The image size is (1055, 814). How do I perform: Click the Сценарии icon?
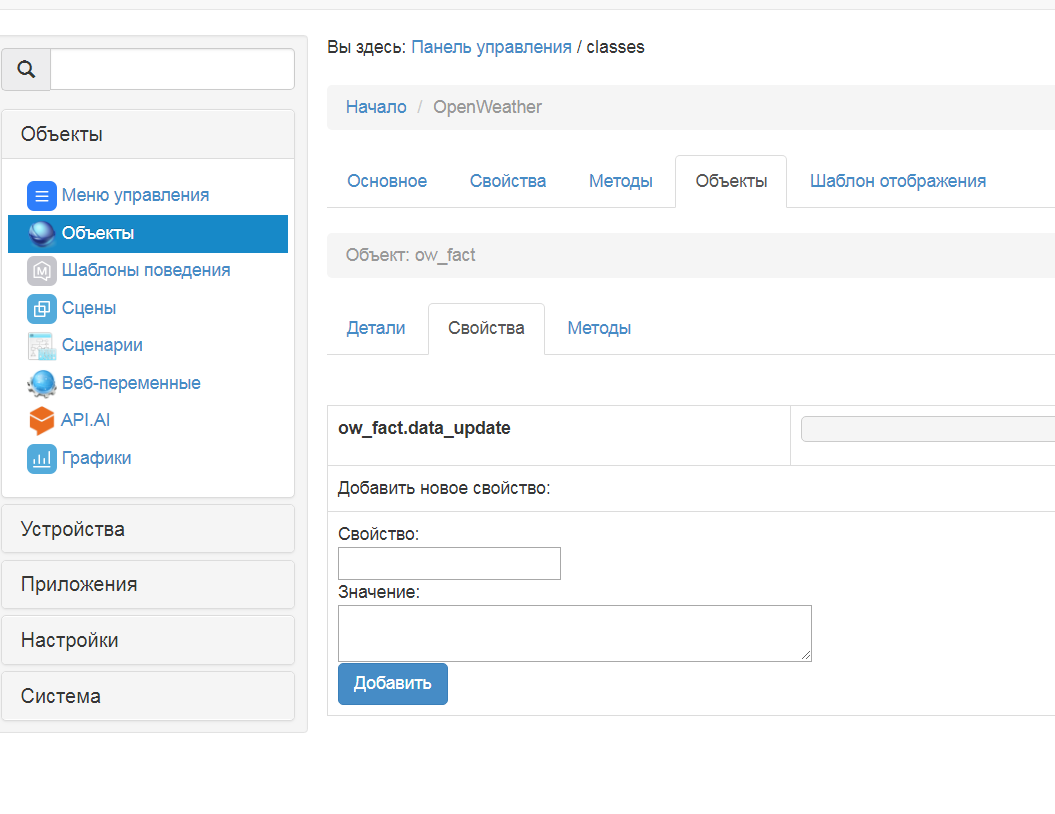point(42,346)
